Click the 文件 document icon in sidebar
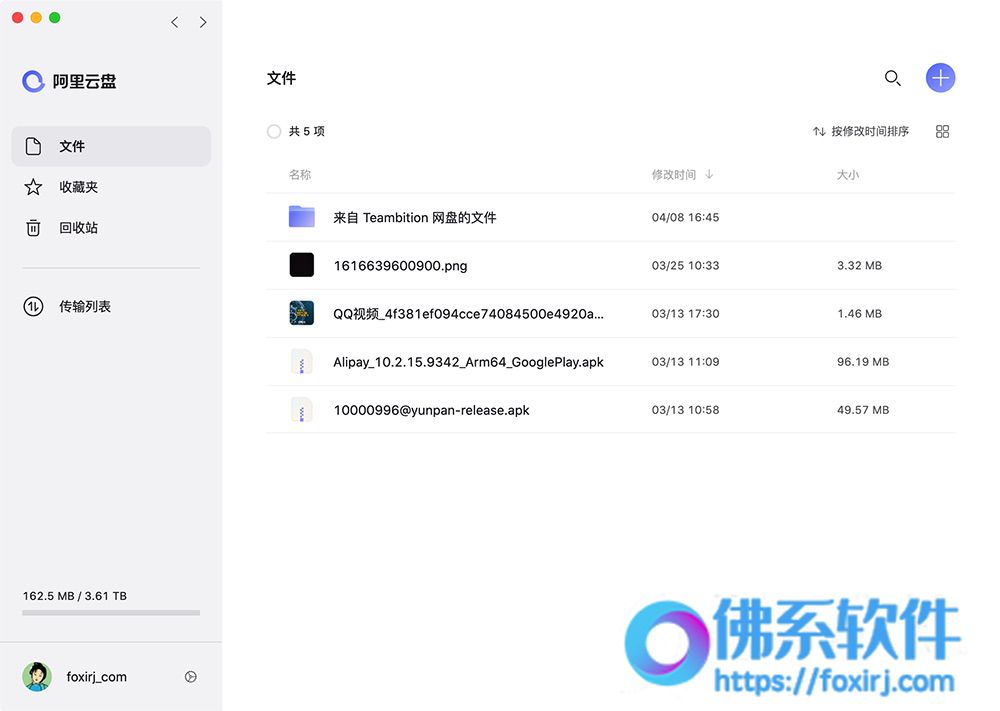 tap(33, 146)
